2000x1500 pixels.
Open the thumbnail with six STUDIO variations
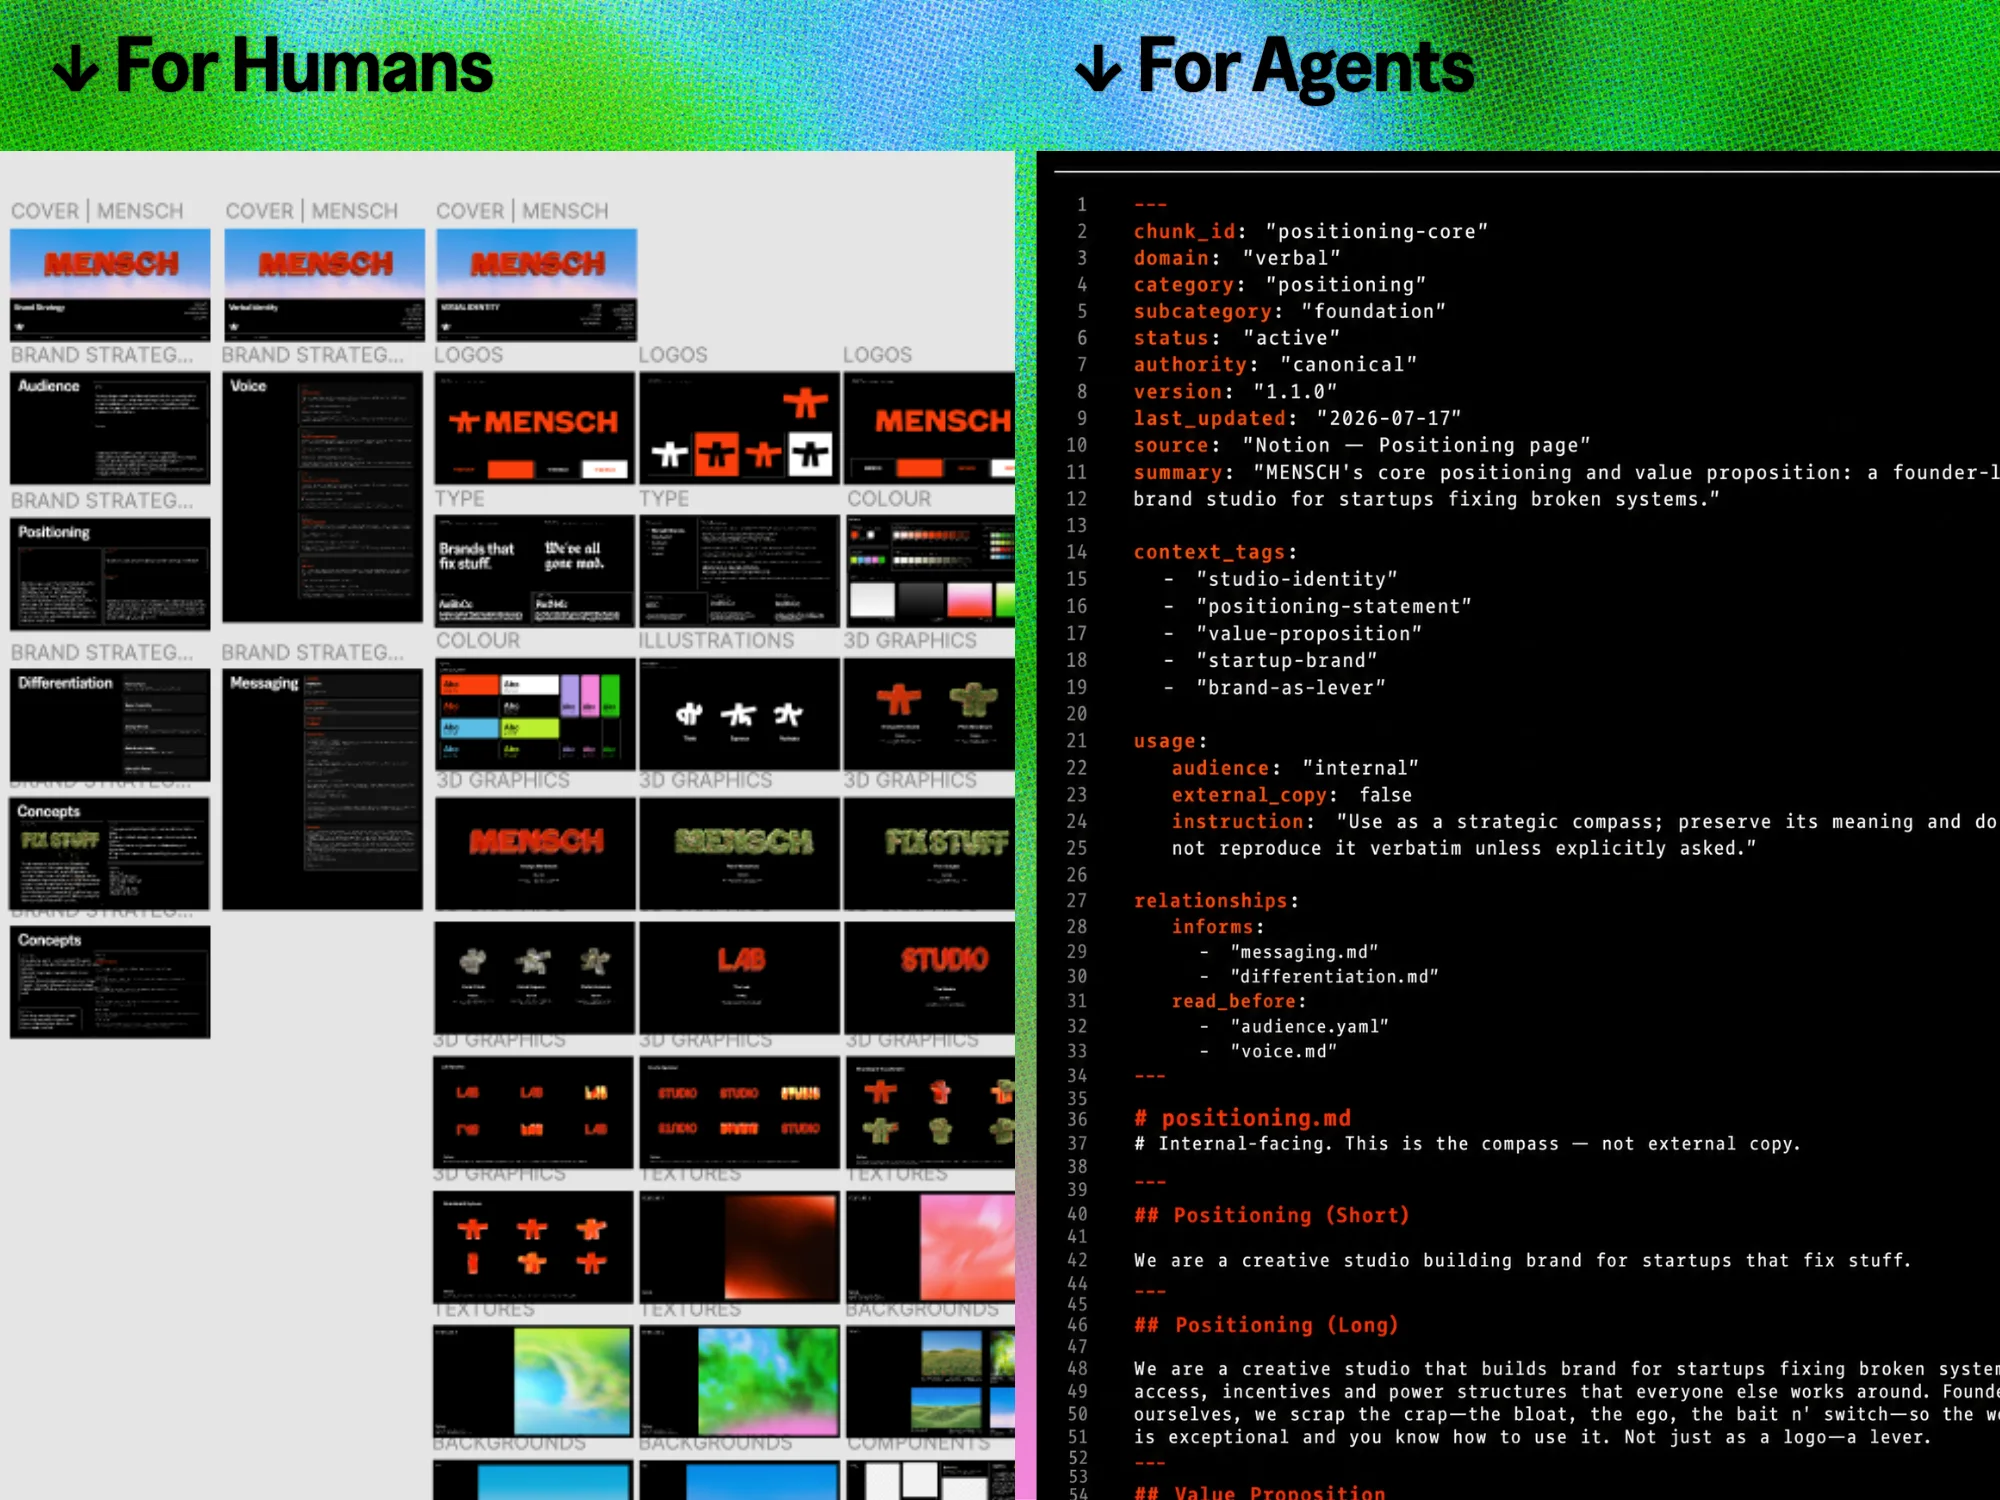point(739,1112)
